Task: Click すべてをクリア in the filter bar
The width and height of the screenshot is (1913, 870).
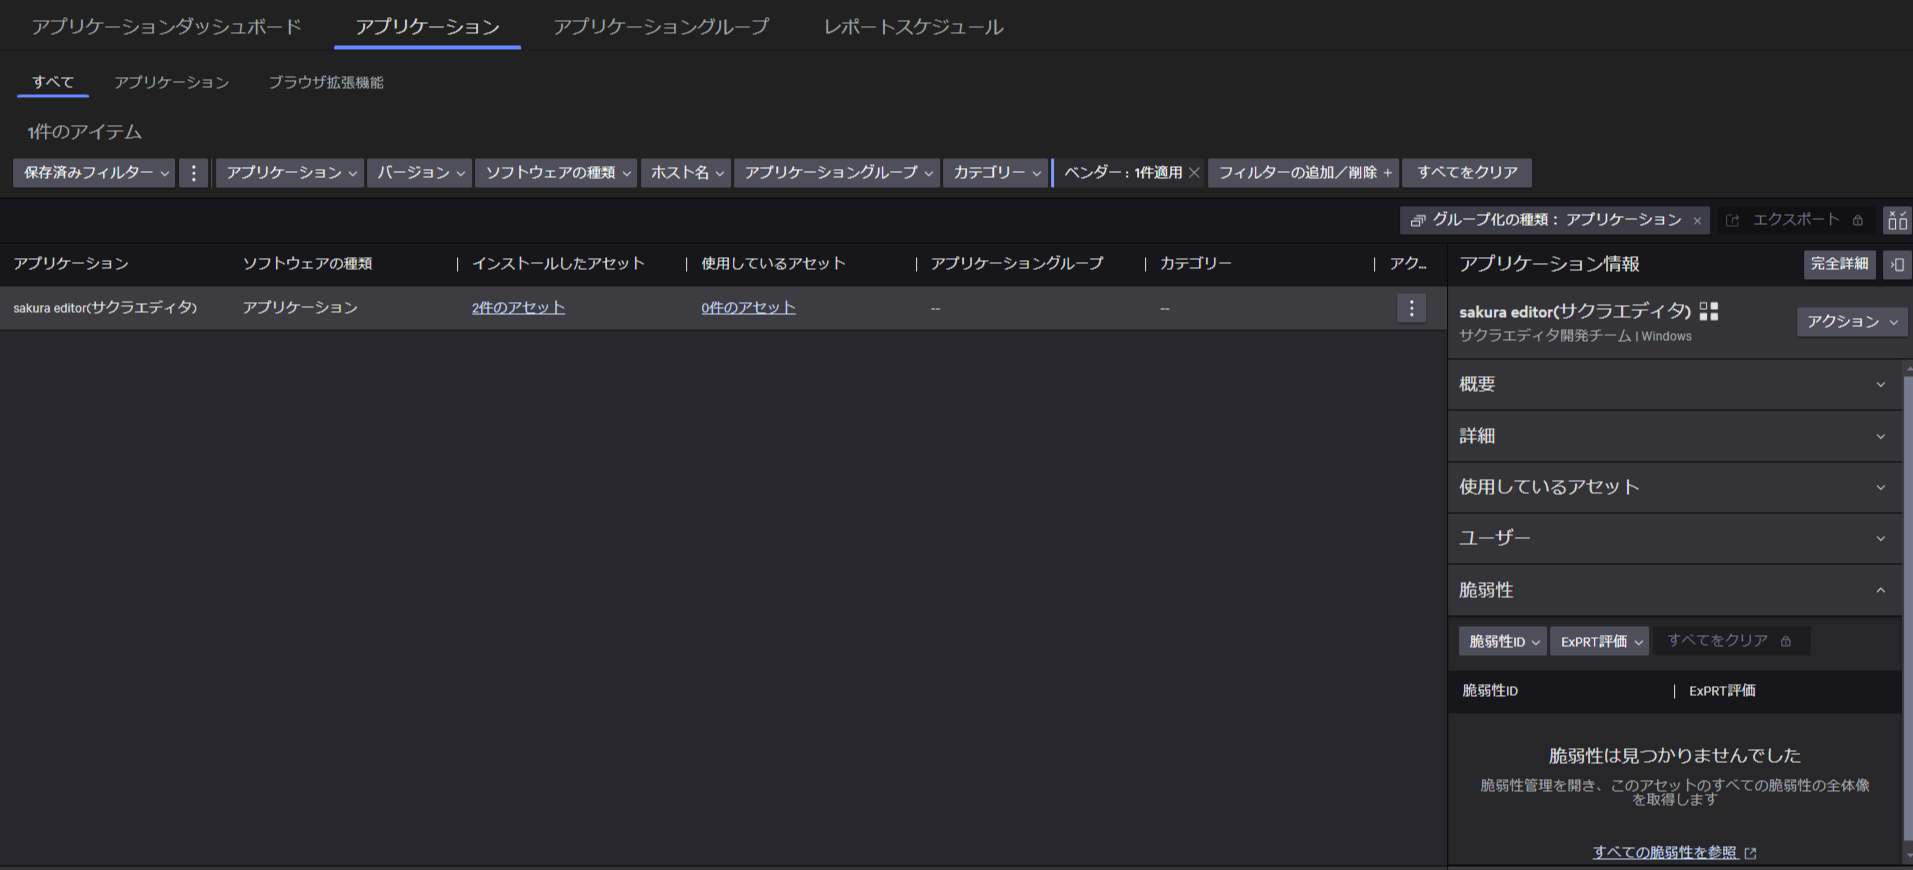Action: 1467,173
